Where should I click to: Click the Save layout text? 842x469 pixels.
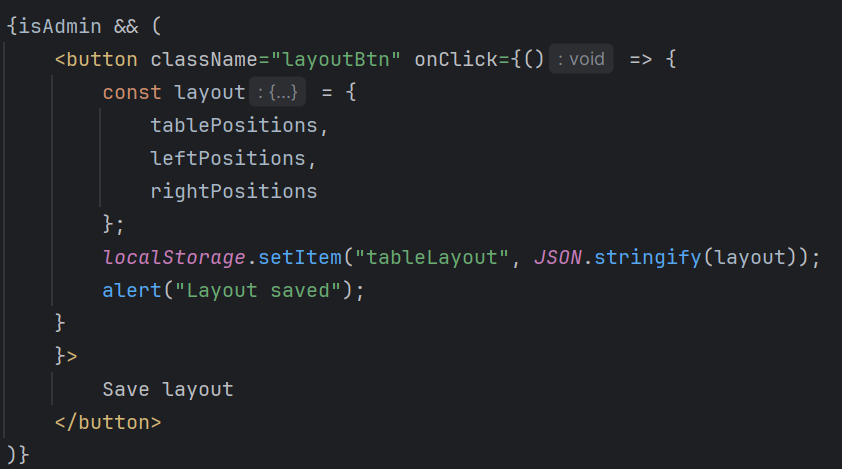point(168,389)
